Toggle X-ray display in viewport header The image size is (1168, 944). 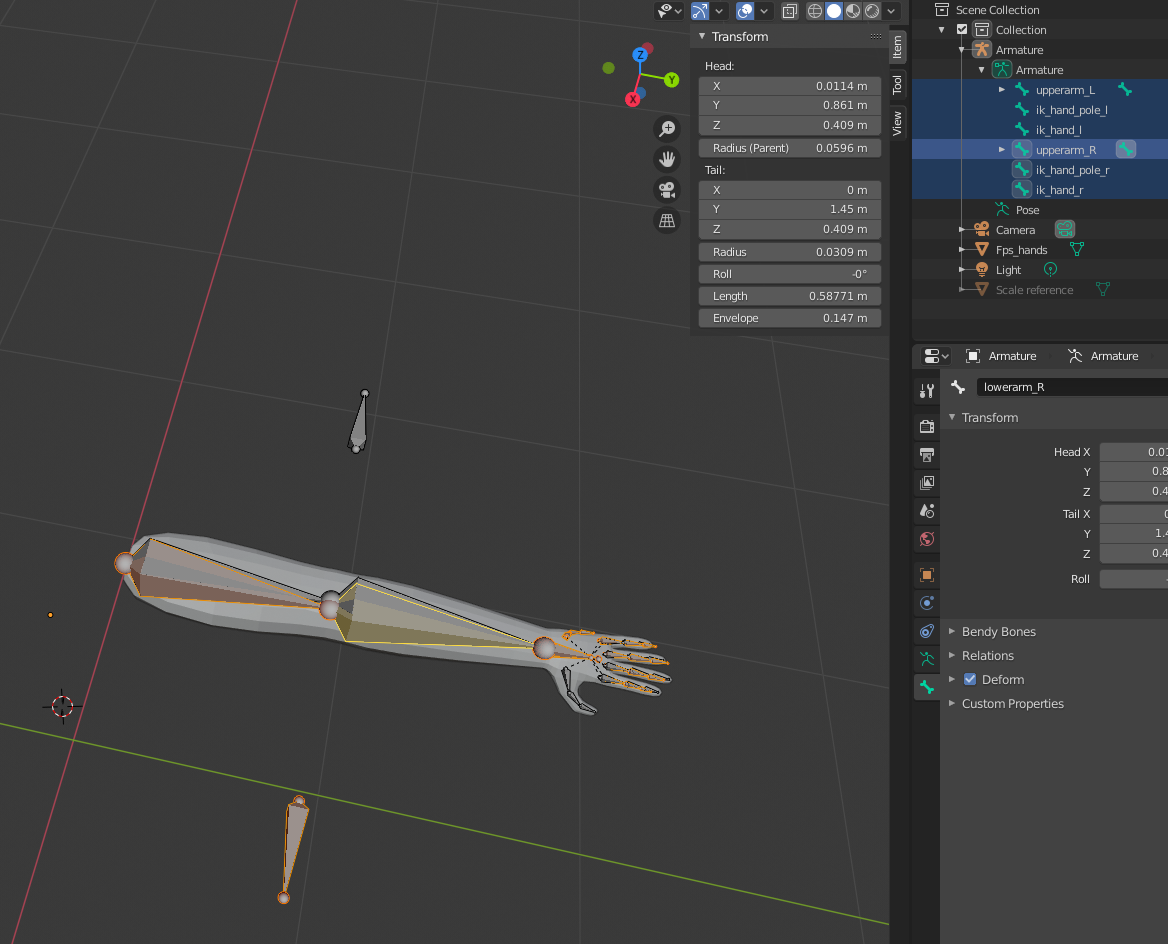tap(790, 11)
